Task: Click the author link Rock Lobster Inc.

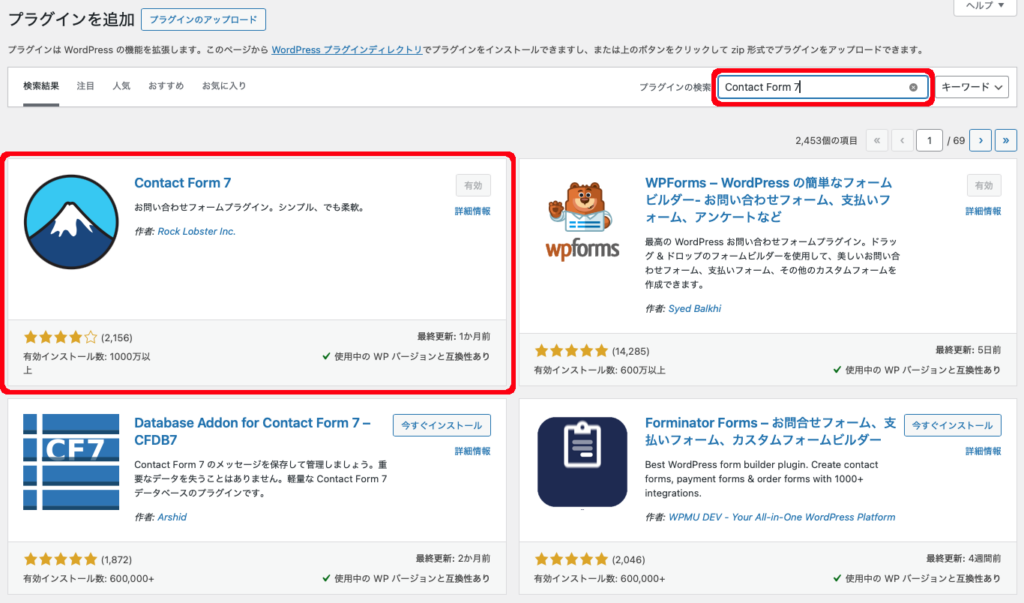Action: pos(196,231)
